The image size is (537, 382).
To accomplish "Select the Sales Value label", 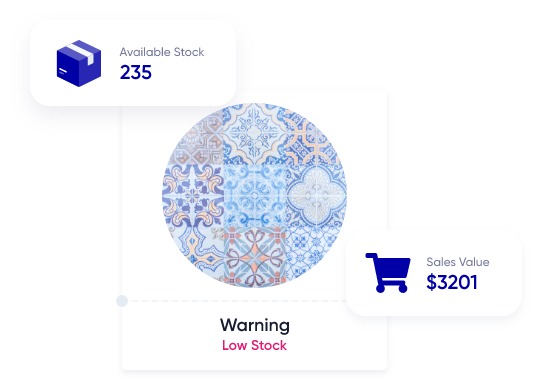I will 458,262.
